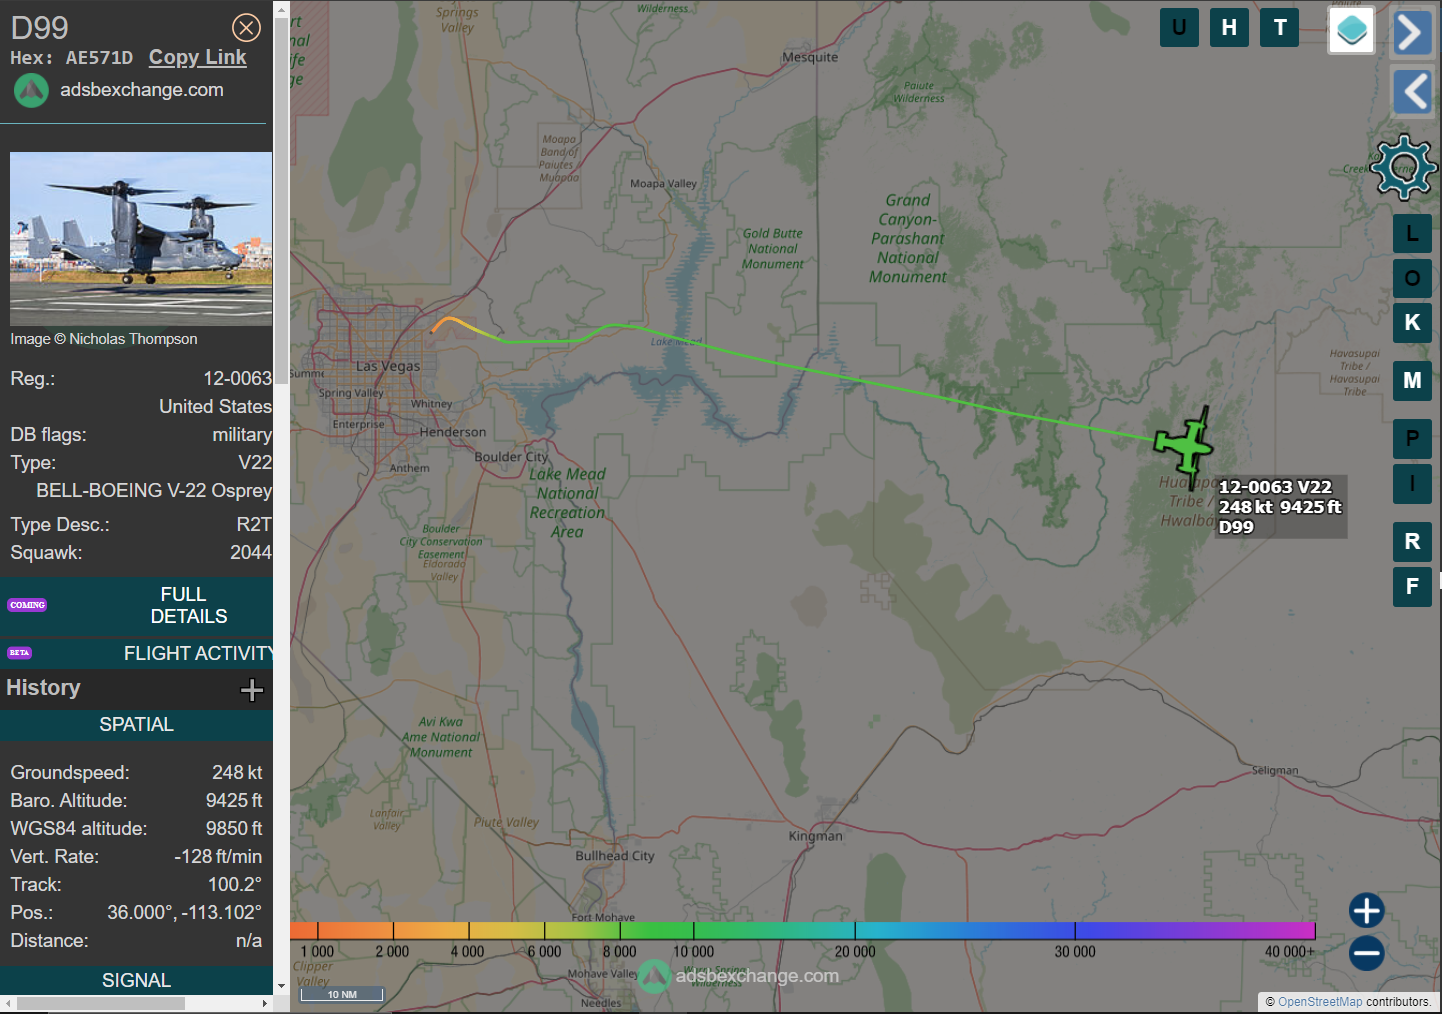The height and width of the screenshot is (1014, 1442).
Task: Toggle the T map button
Action: pos(1279,27)
